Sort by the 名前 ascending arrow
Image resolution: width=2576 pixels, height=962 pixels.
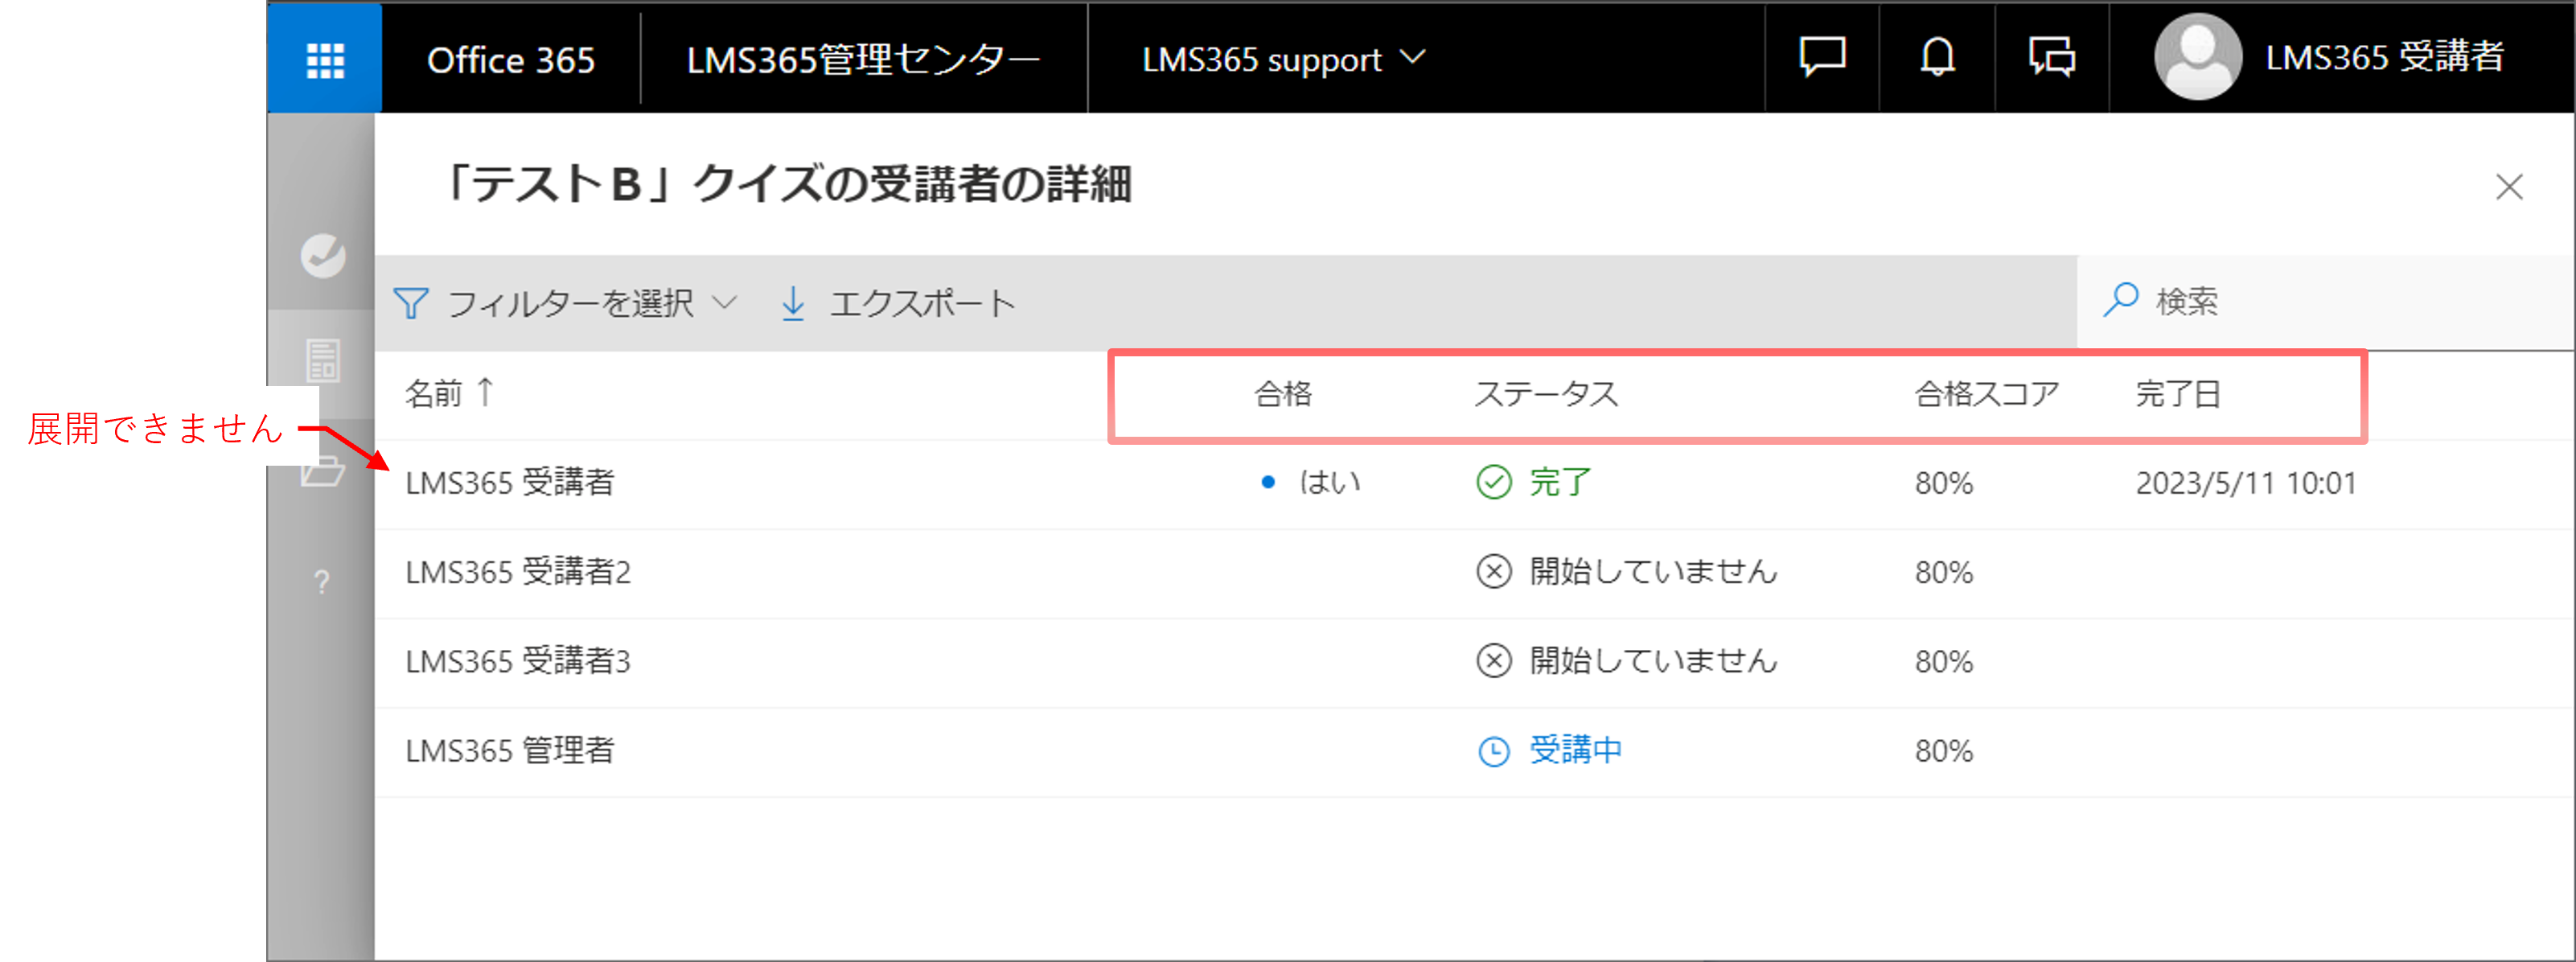tap(486, 391)
